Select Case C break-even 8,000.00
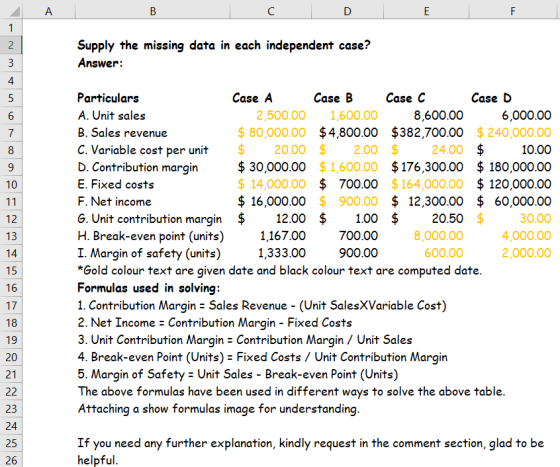This screenshot has width=560, height=467. [x=438, y=236]
